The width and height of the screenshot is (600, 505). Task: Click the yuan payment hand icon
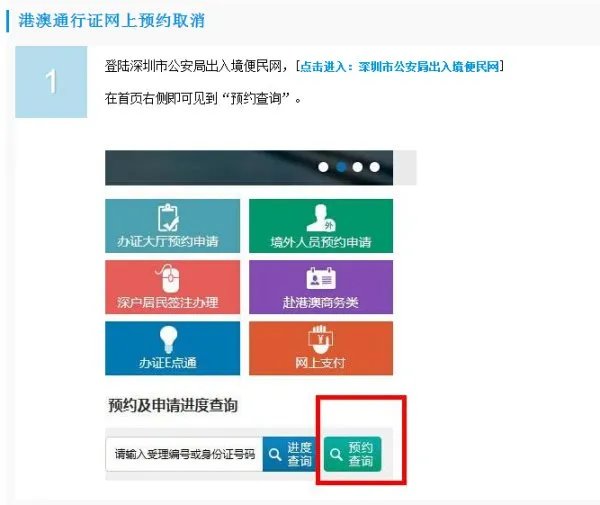tap(321, 340)
